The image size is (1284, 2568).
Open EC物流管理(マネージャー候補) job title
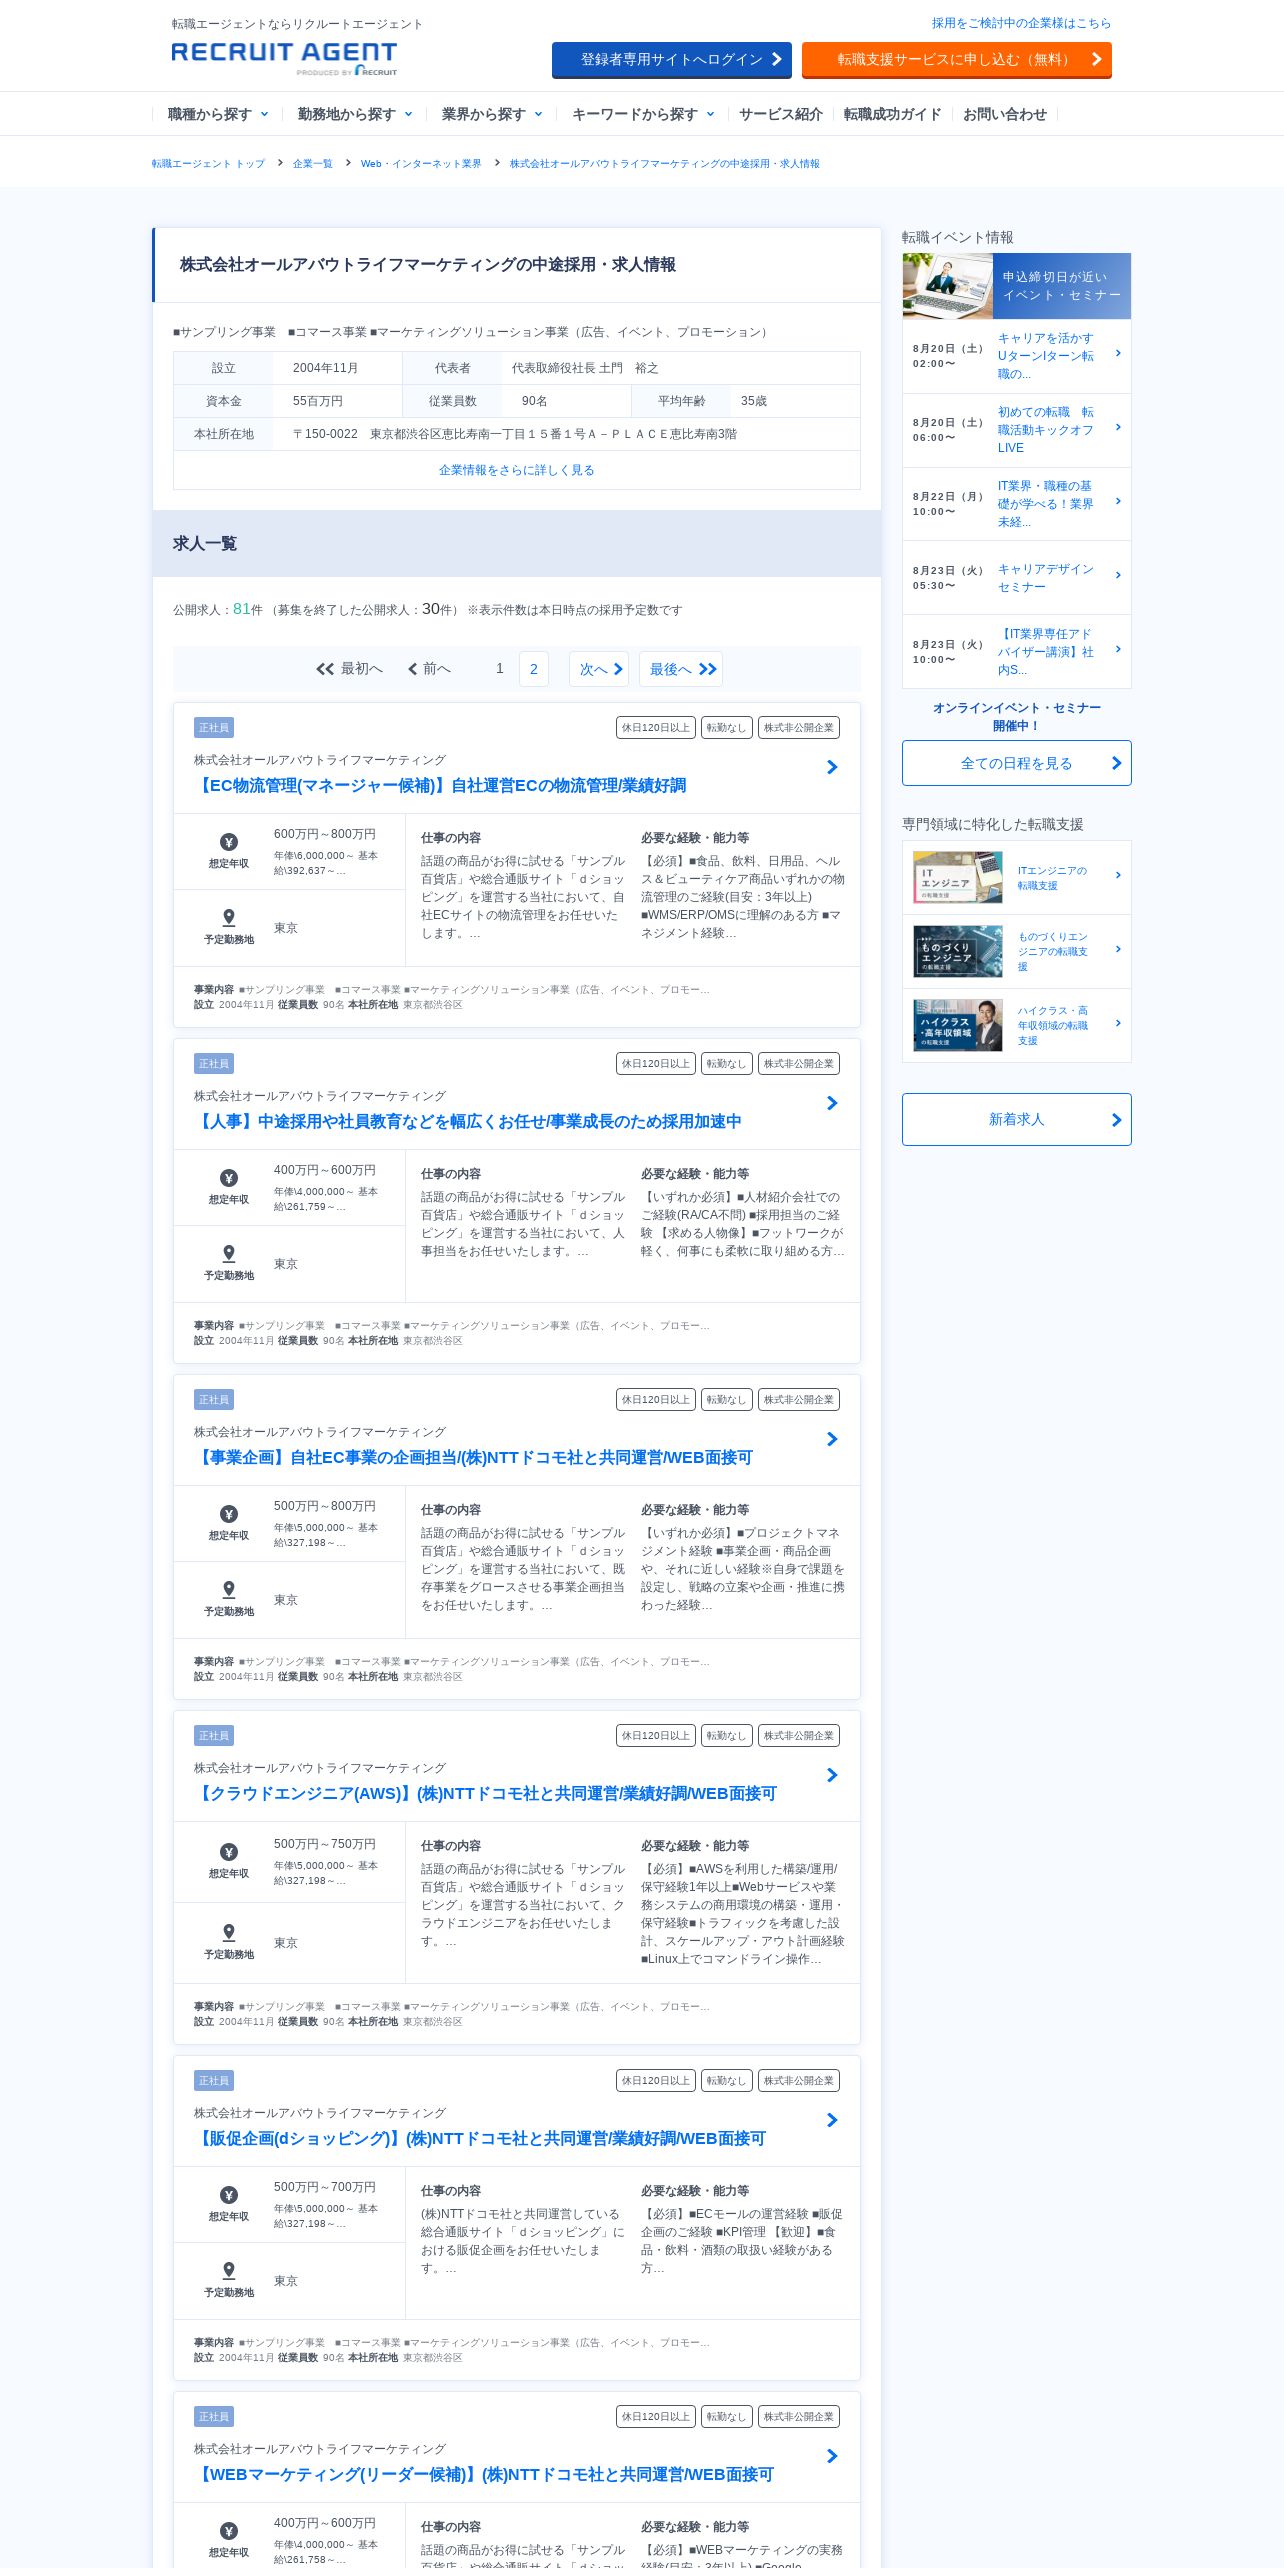point(440,785)
